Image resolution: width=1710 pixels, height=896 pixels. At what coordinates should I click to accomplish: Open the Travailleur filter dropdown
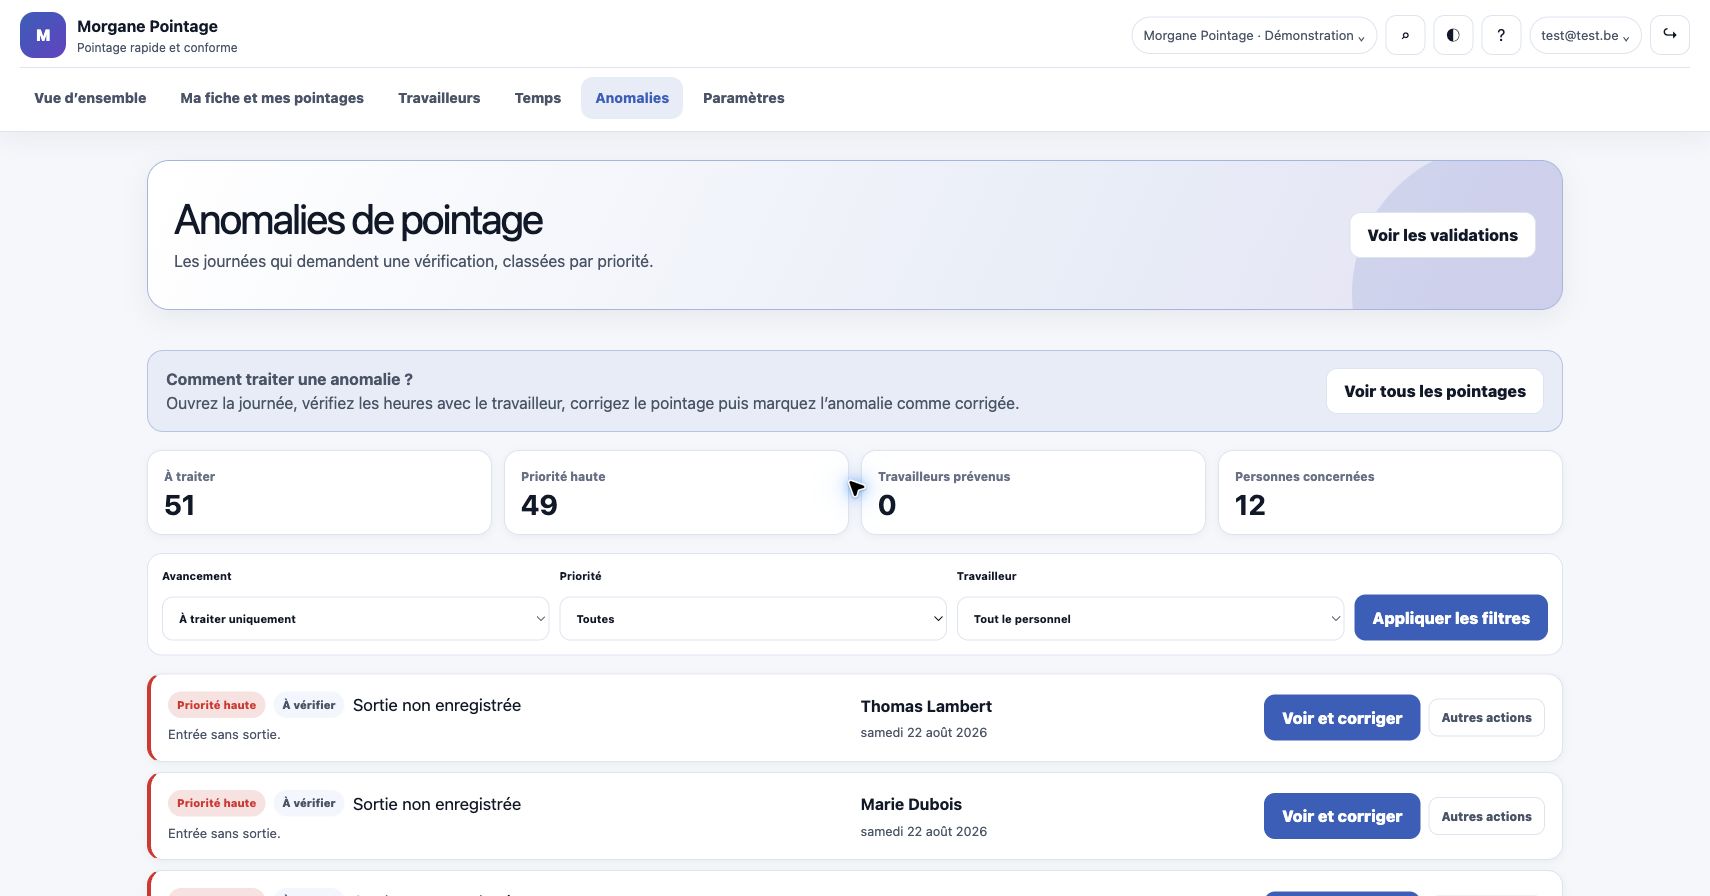pos(1150,619)
